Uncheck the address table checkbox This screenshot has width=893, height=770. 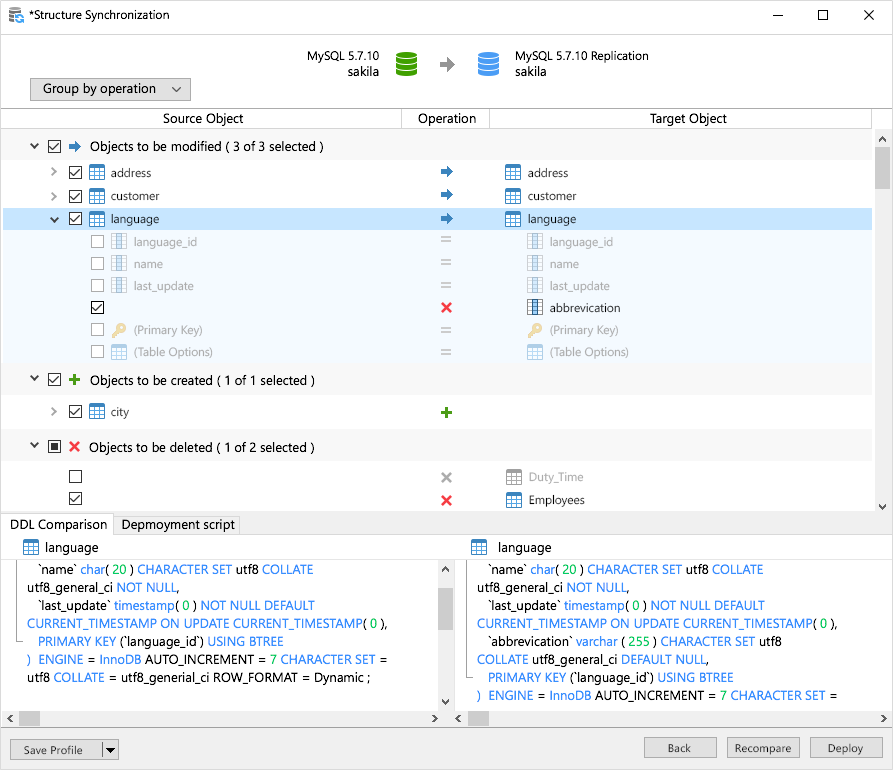(x=76, y=173)
